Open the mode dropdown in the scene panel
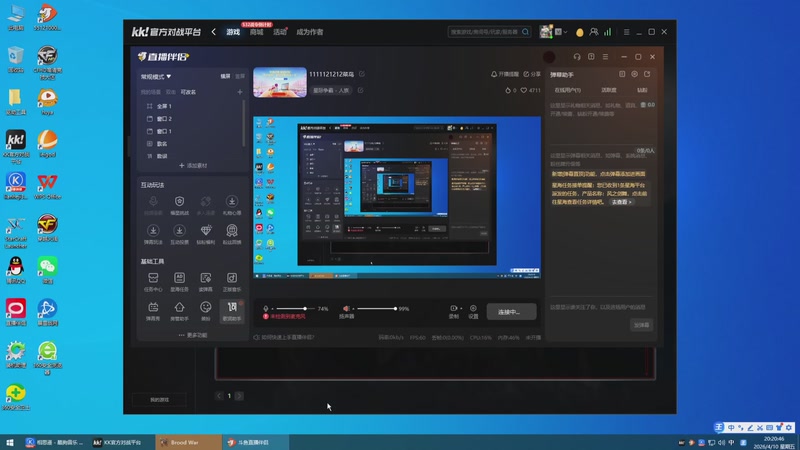The image size is (800, 450). [156, 77]
